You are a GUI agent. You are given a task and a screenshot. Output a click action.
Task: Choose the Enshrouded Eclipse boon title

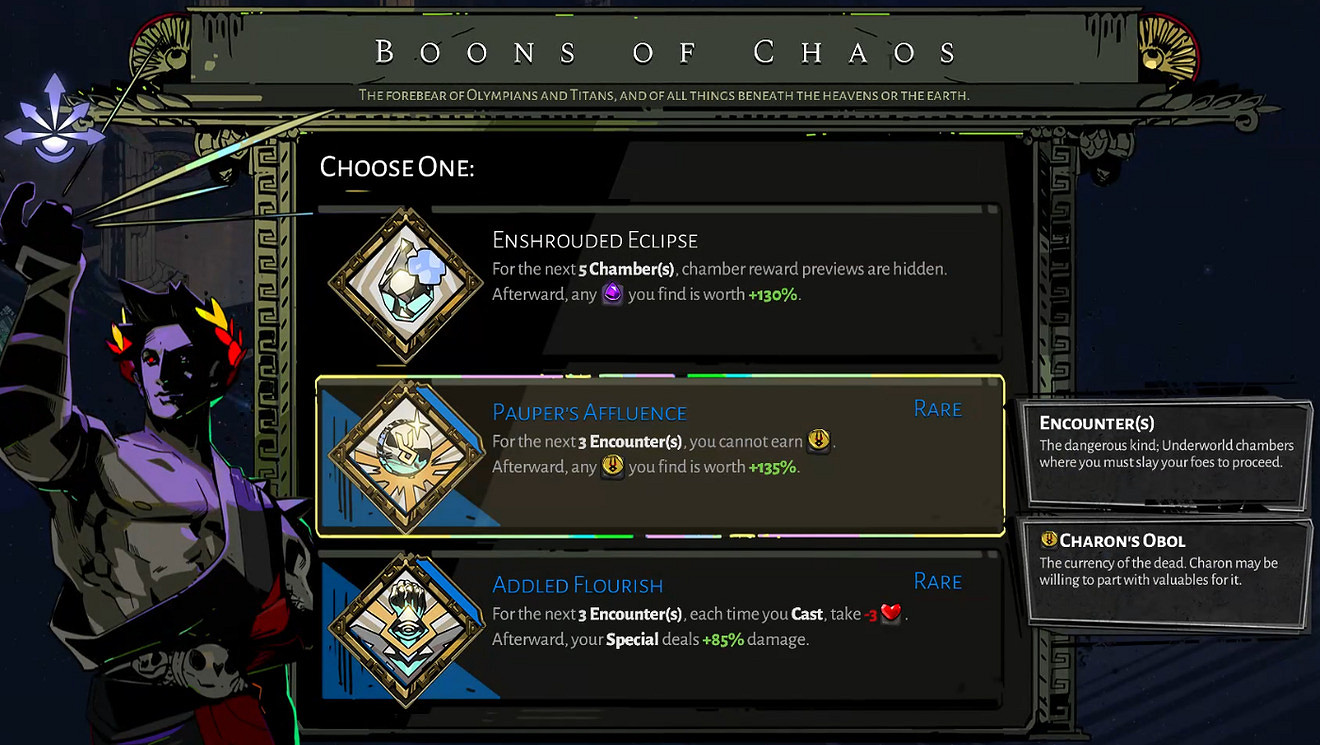(594, 240)
